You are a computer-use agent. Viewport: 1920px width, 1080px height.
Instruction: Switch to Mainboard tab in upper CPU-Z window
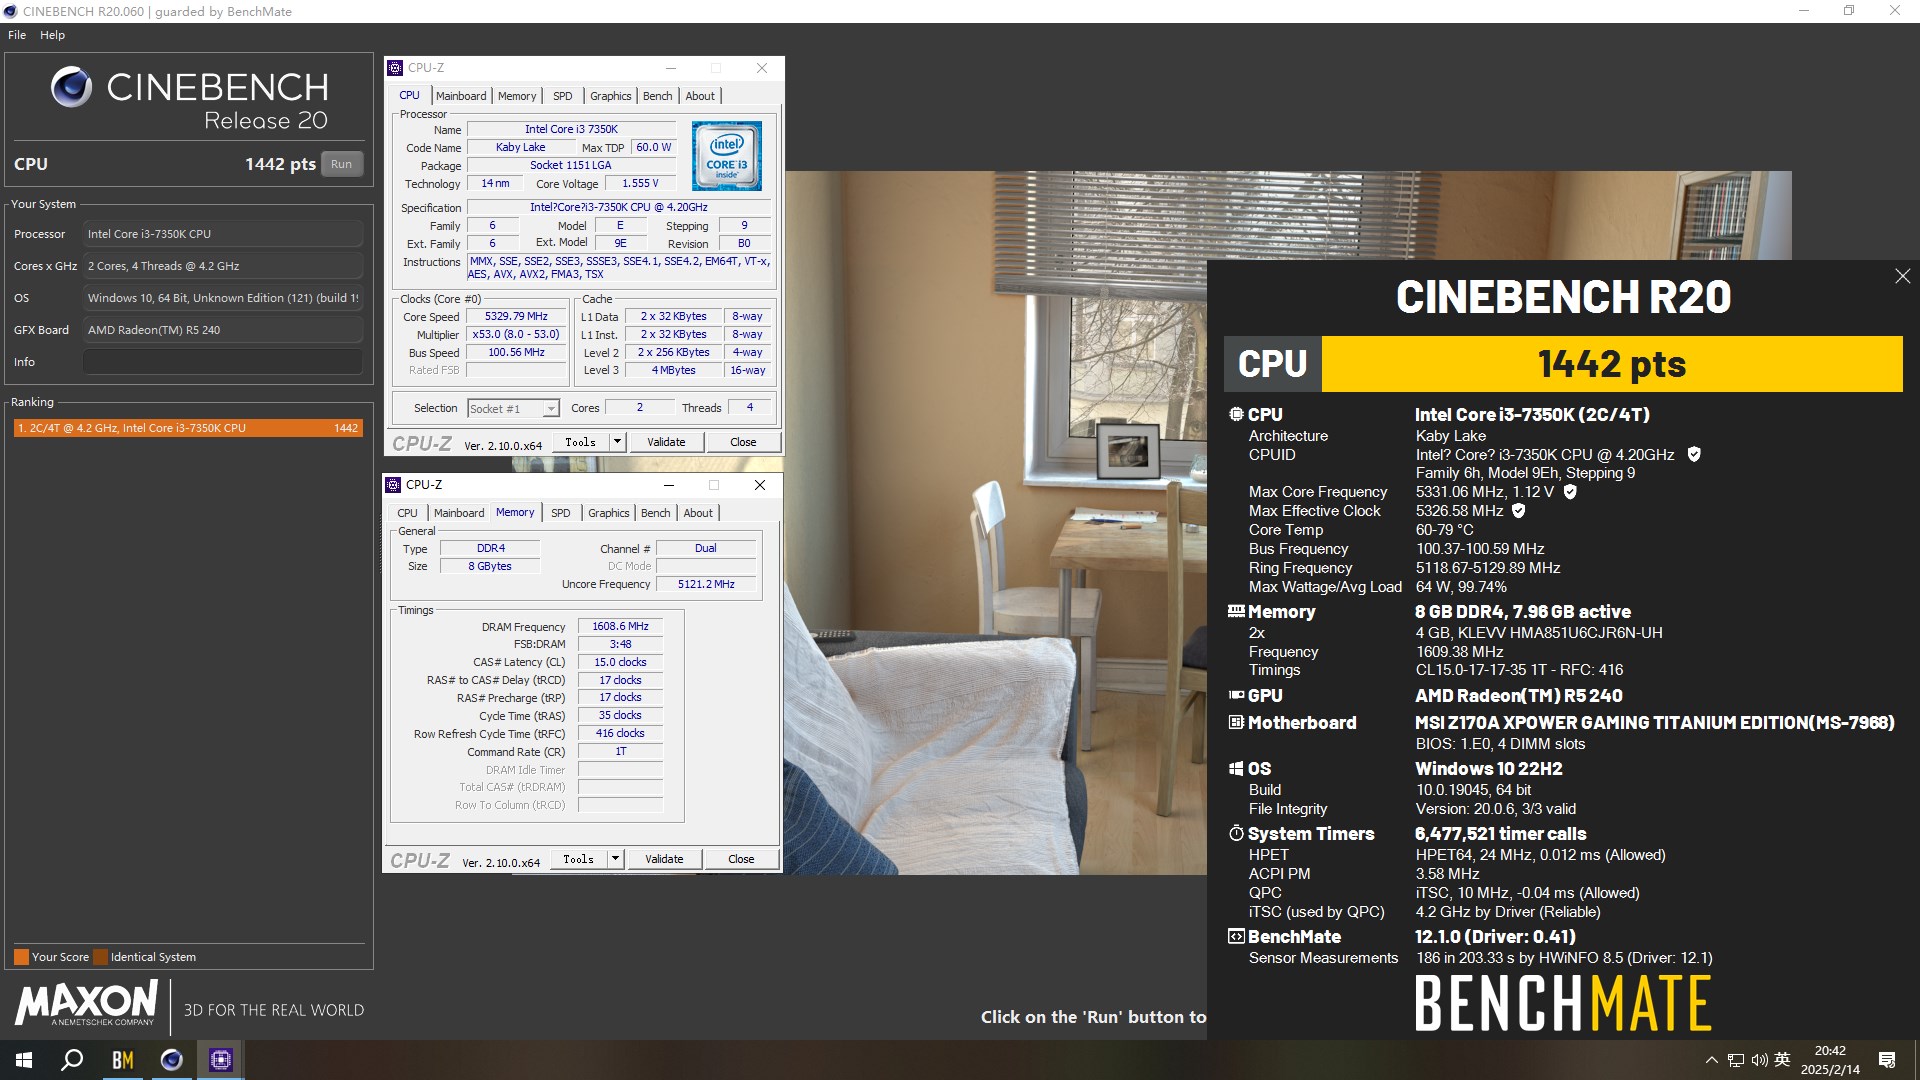461,96
